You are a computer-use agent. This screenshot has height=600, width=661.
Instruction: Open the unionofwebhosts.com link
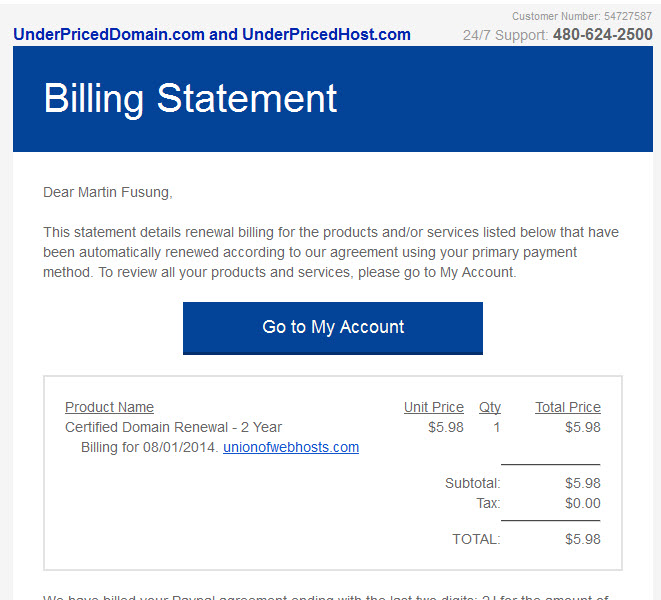click(291, 447)
